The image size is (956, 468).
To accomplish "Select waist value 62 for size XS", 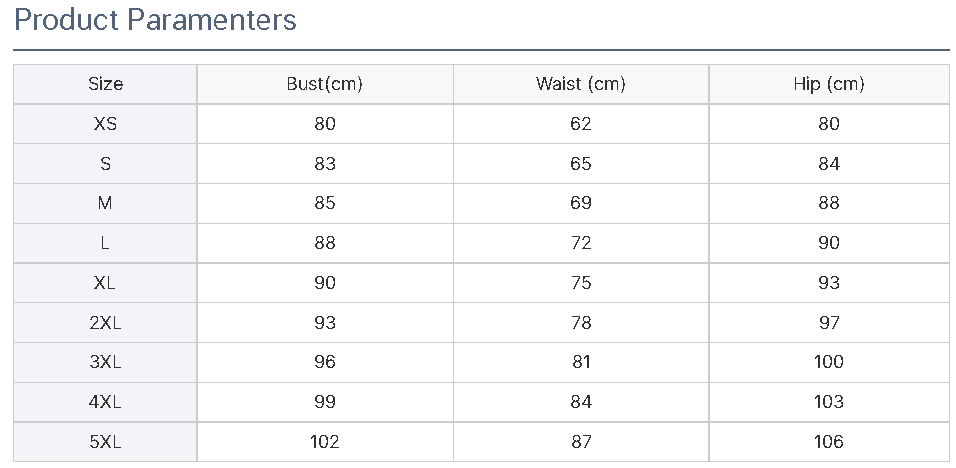I will 581,124.
